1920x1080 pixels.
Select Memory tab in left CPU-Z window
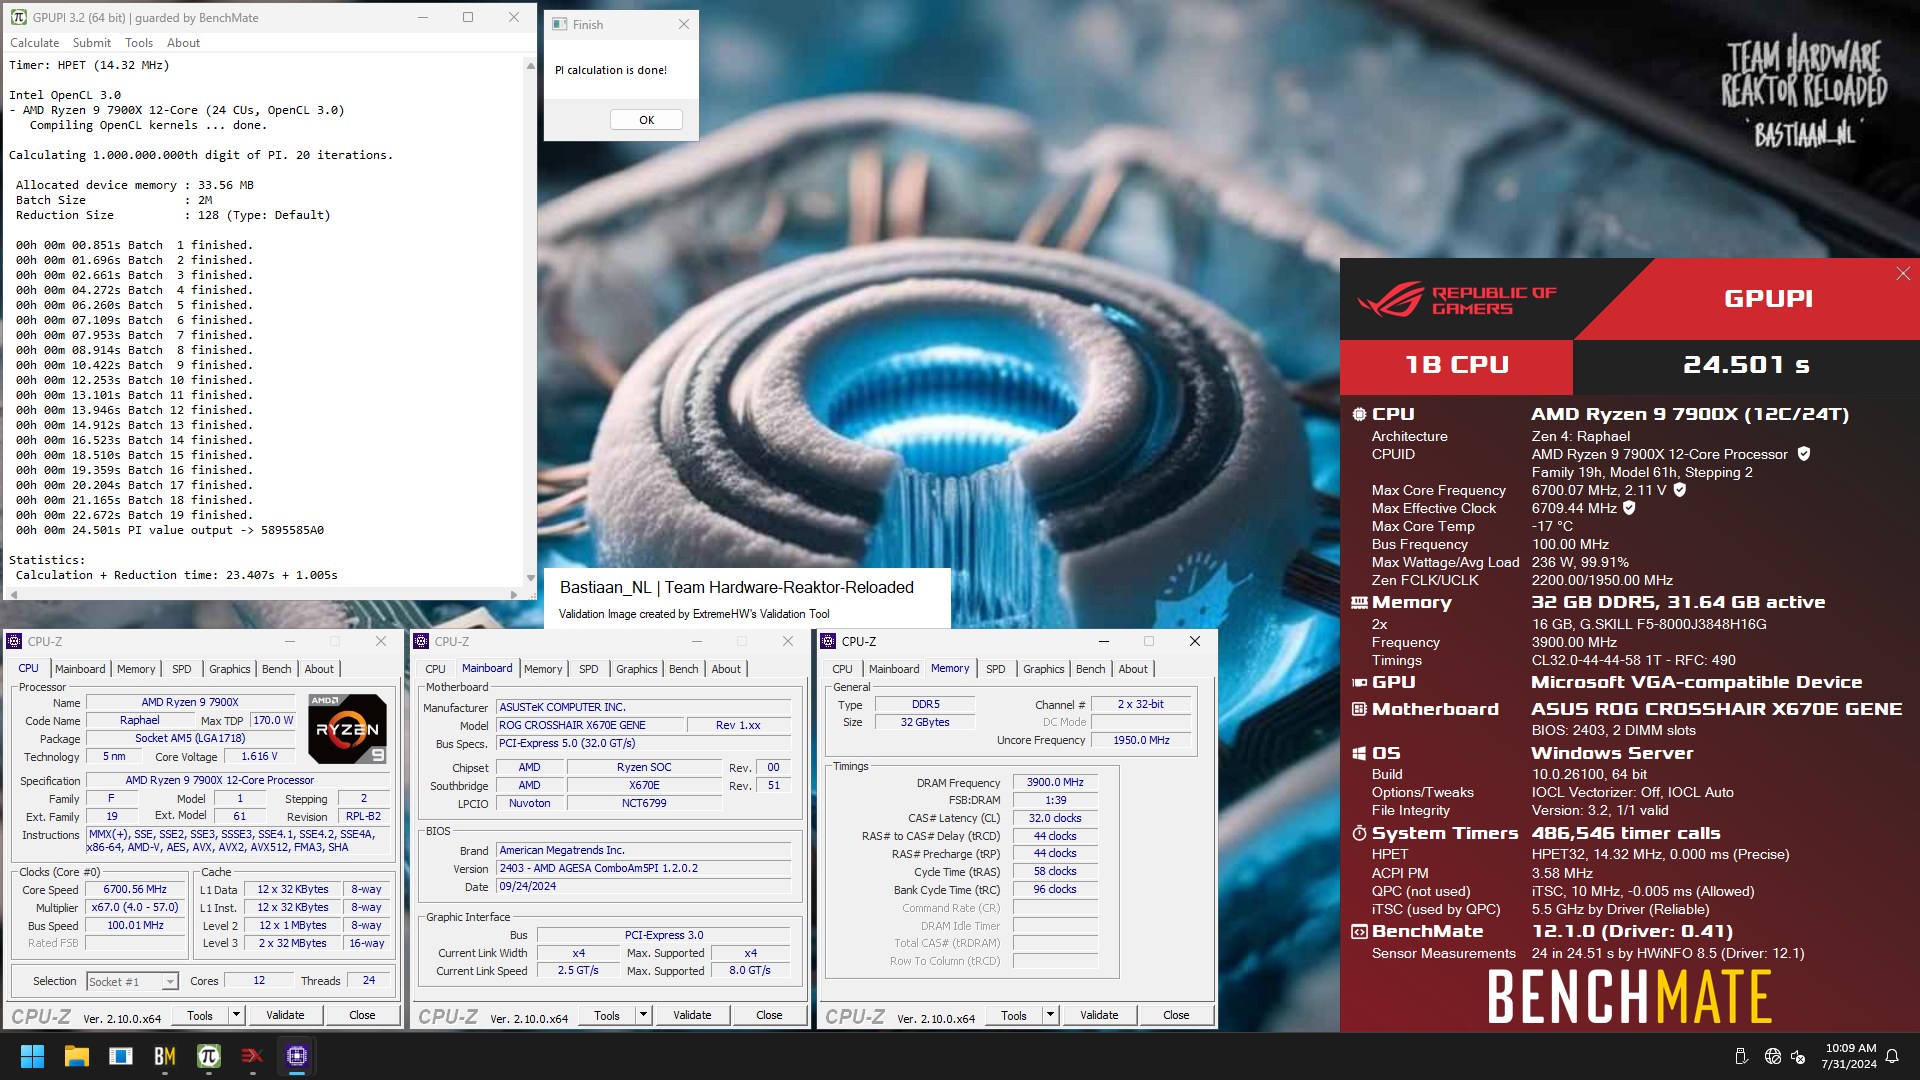[x=136, y=669]
